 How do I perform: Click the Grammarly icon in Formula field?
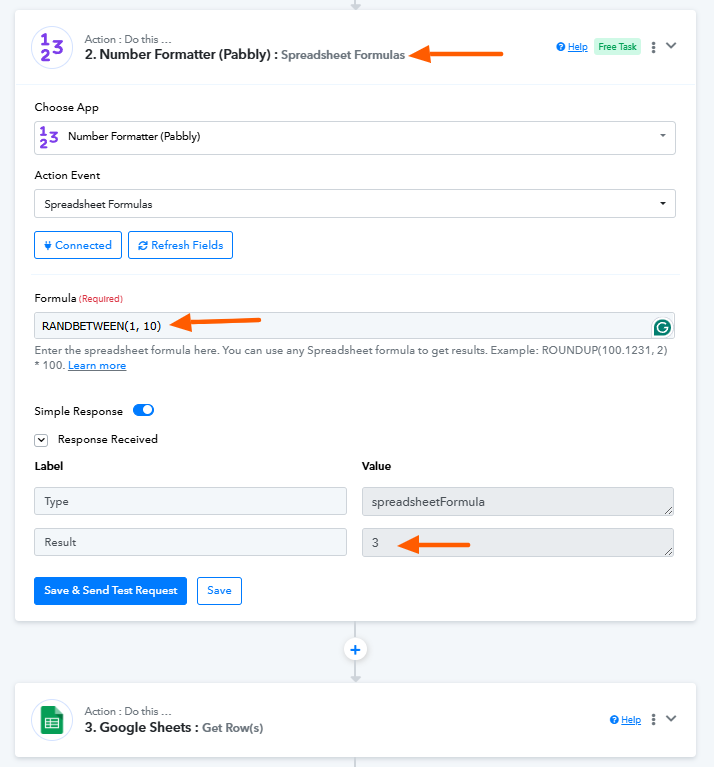pos(662,327)
